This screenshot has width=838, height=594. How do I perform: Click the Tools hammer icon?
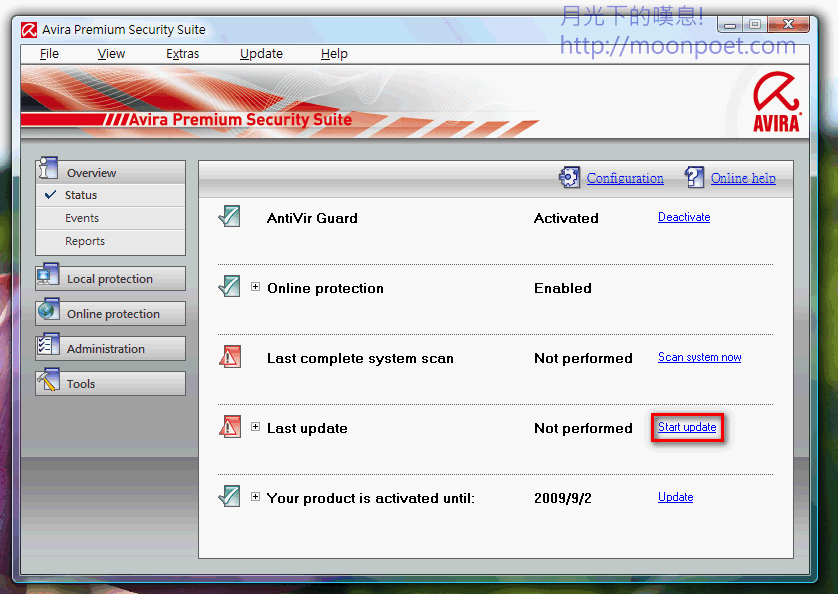[48, 382]
